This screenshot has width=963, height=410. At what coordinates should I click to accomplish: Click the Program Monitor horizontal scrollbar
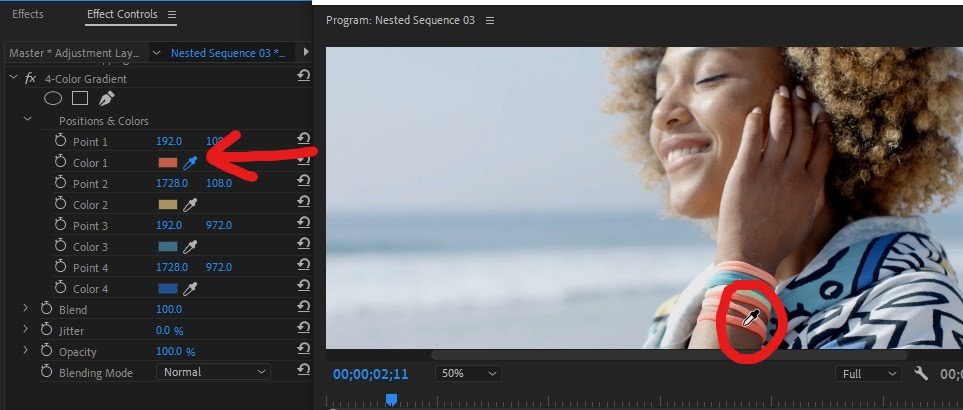tap(669, 355)
